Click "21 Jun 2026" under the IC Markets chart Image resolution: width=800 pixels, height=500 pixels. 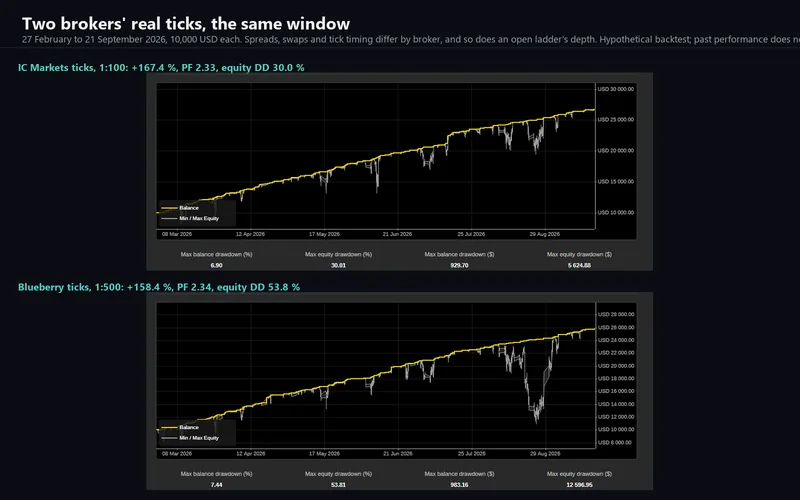[x=397, y=234]
